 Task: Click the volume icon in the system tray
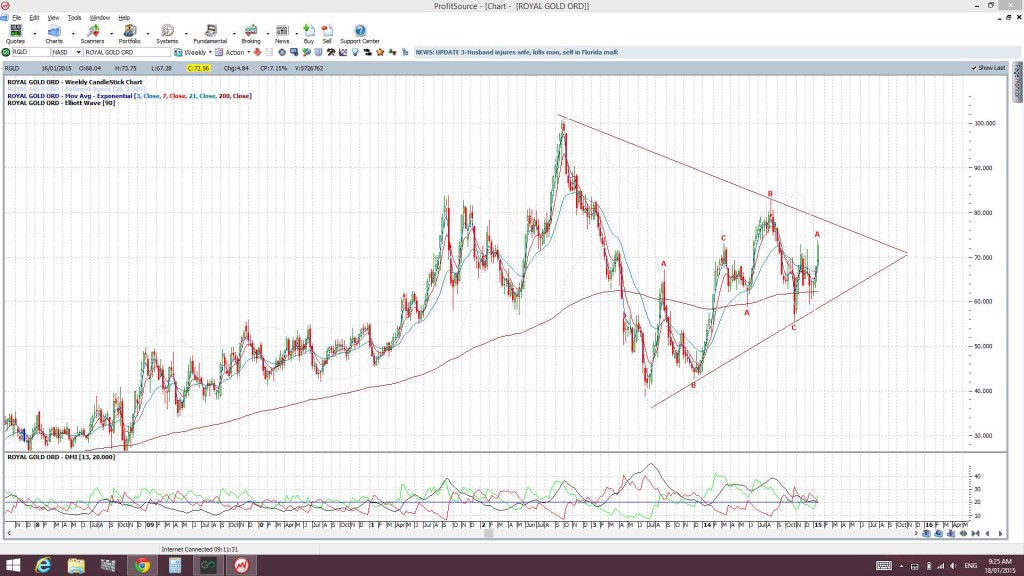[953, 566]
